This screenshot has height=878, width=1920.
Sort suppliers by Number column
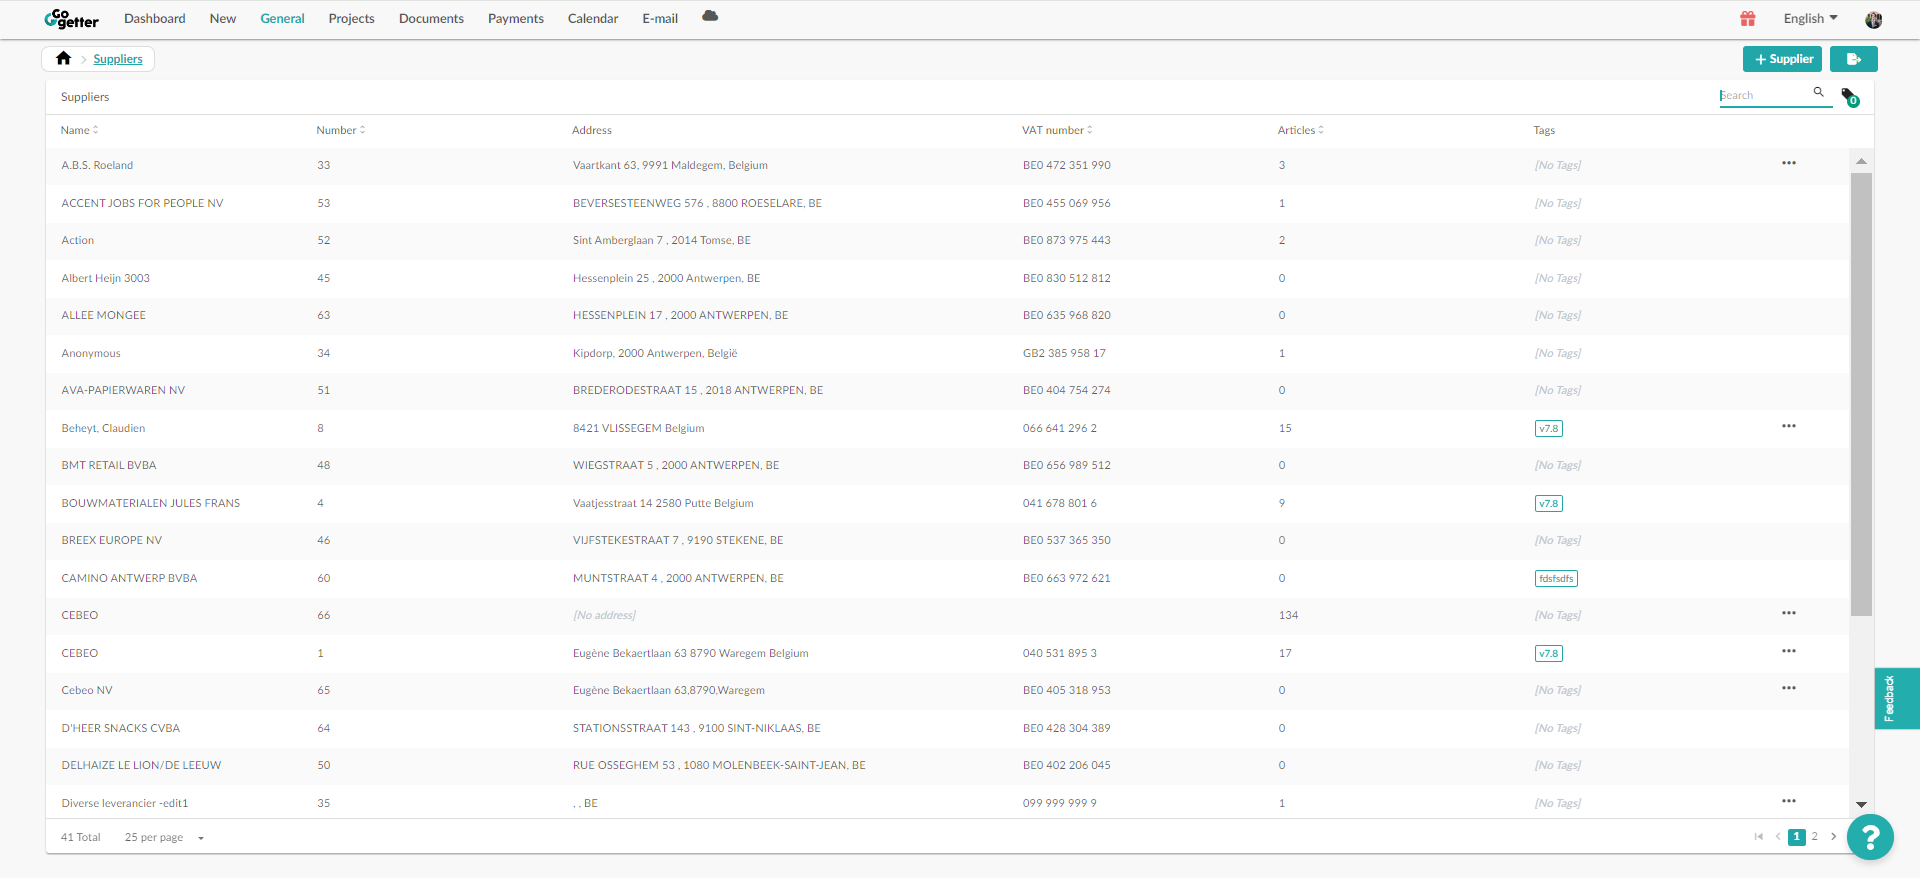(341, 130)
